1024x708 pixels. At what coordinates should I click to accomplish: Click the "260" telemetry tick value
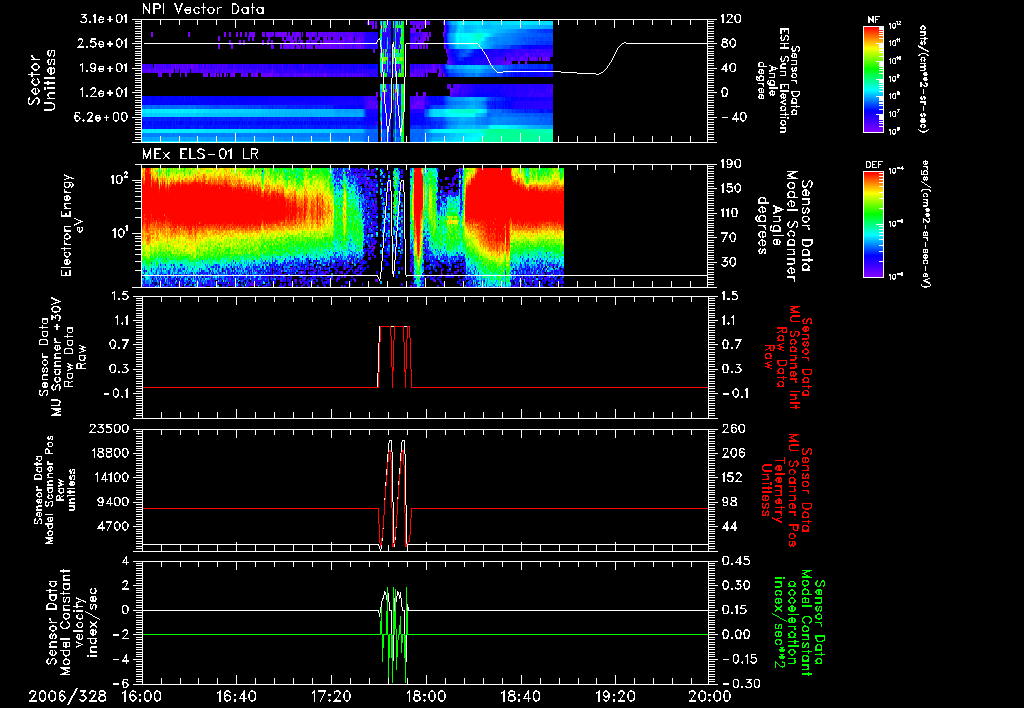pos(733,428)
